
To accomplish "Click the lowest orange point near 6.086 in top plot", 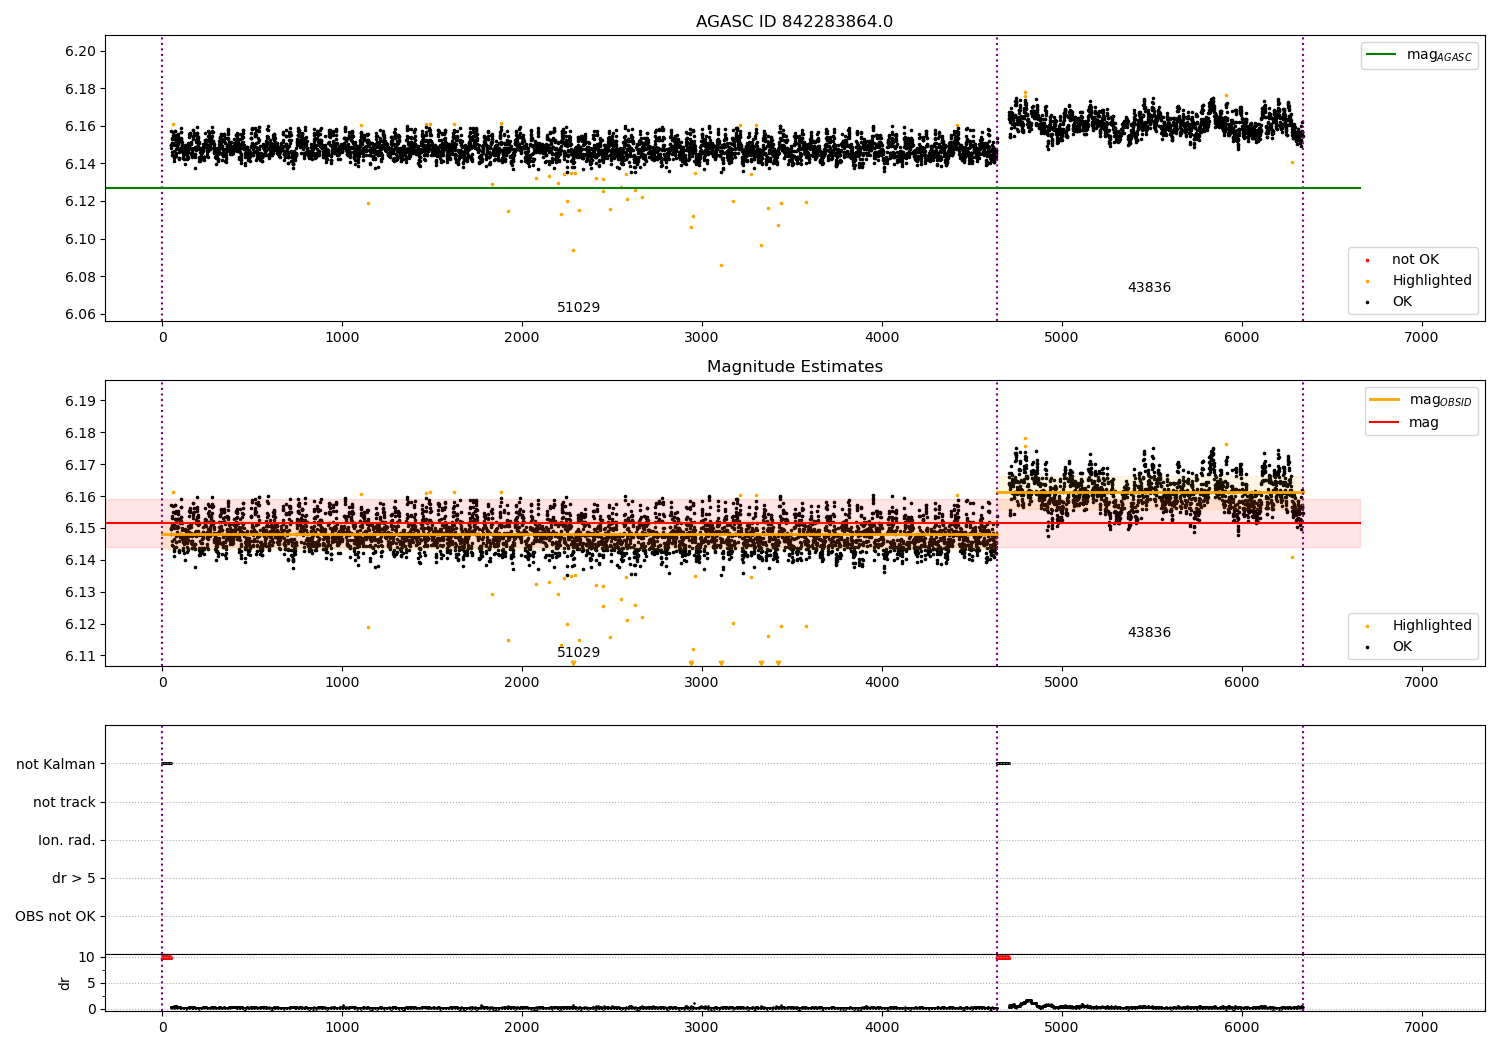I will pos(721,265).
